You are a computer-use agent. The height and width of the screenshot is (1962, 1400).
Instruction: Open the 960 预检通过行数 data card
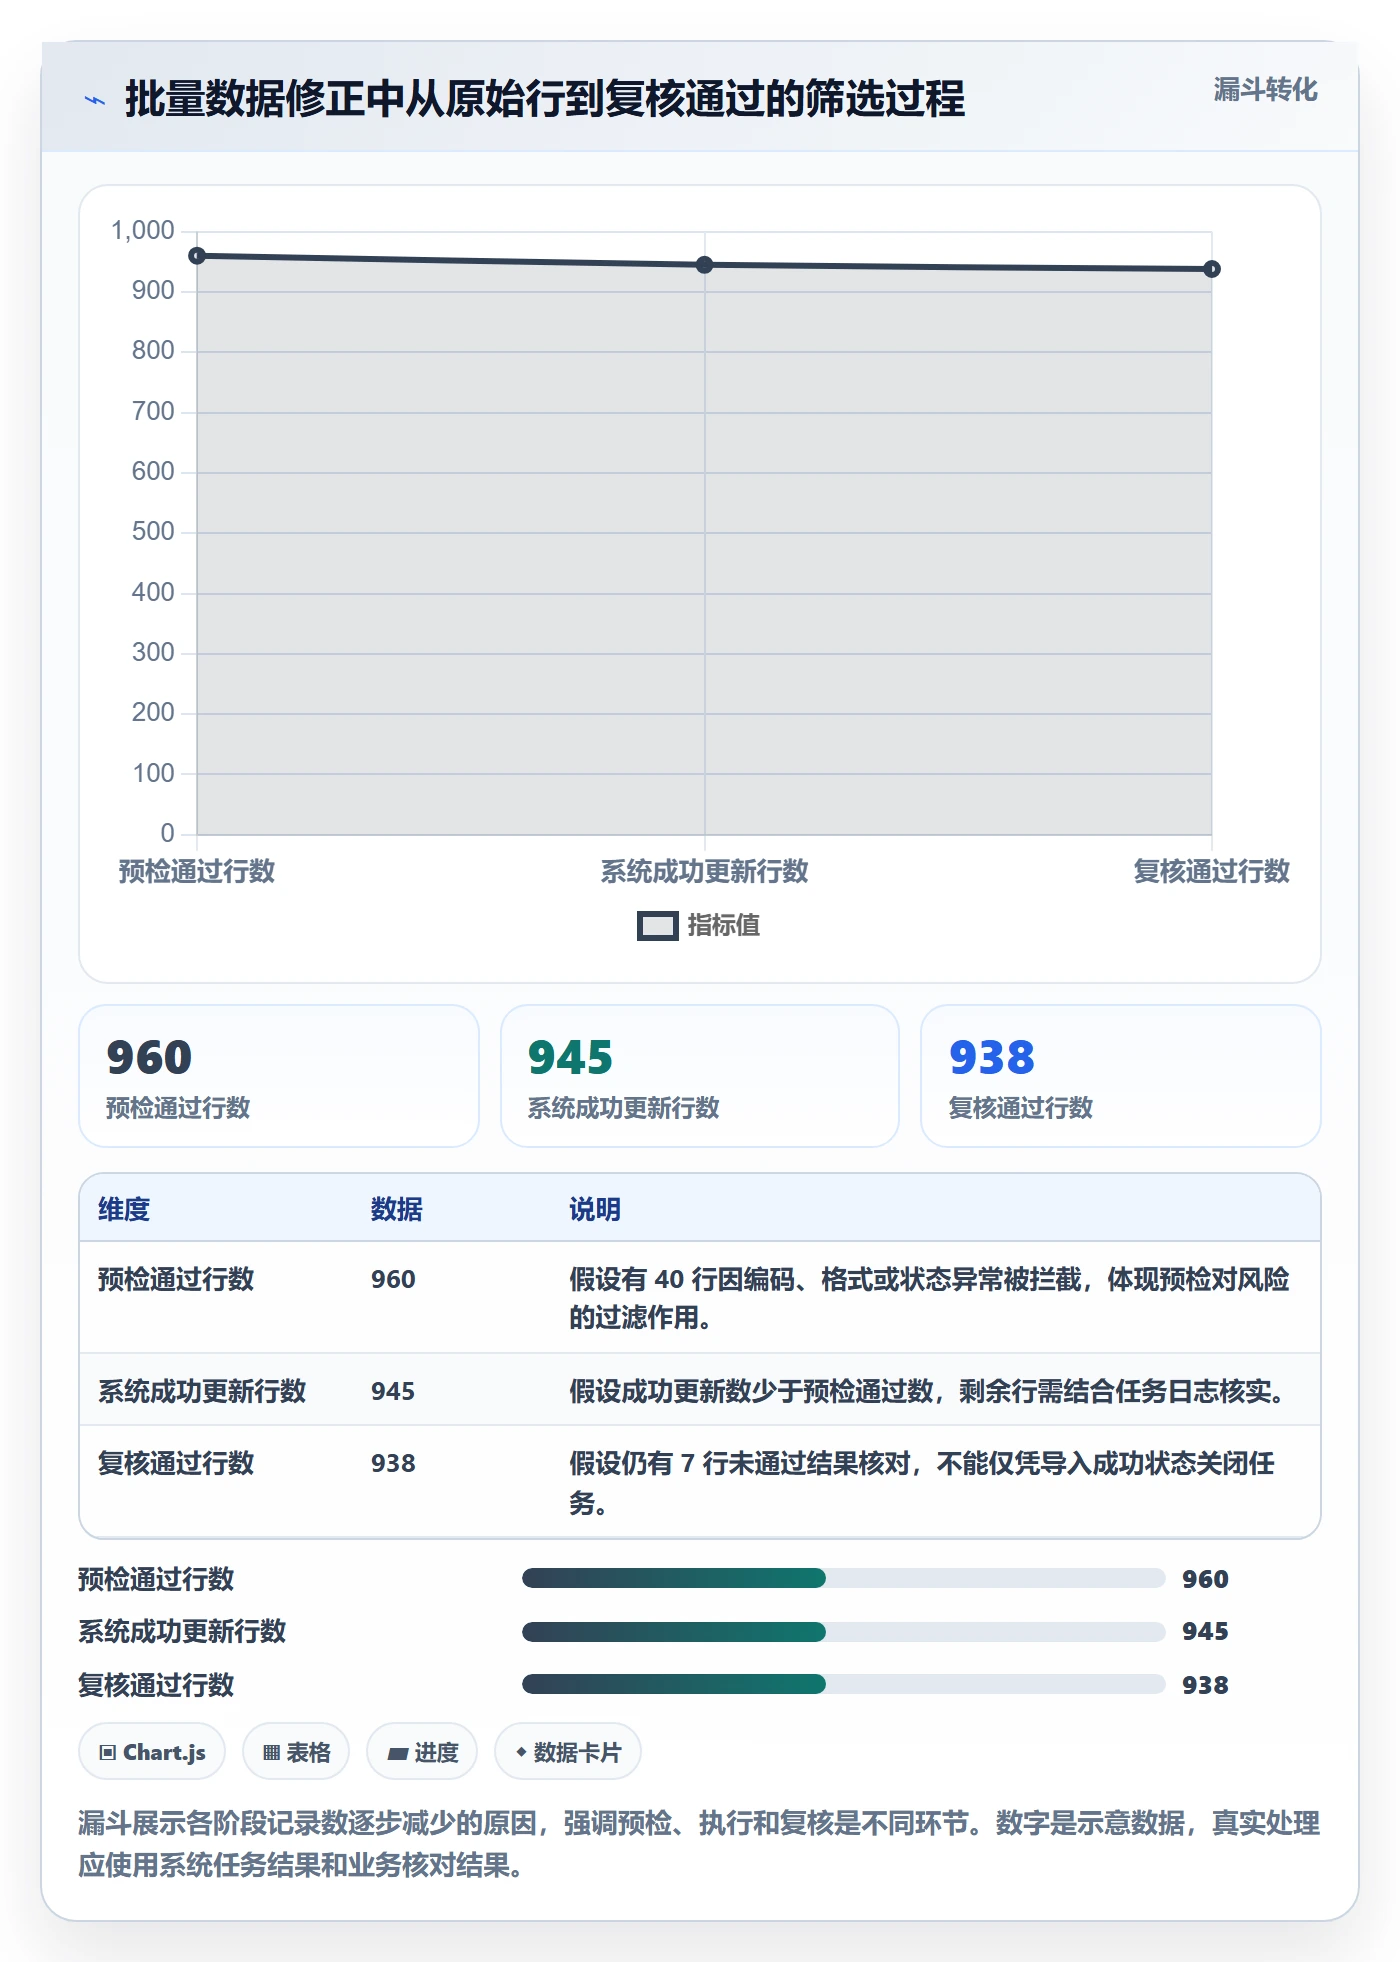pos(279,1076)
